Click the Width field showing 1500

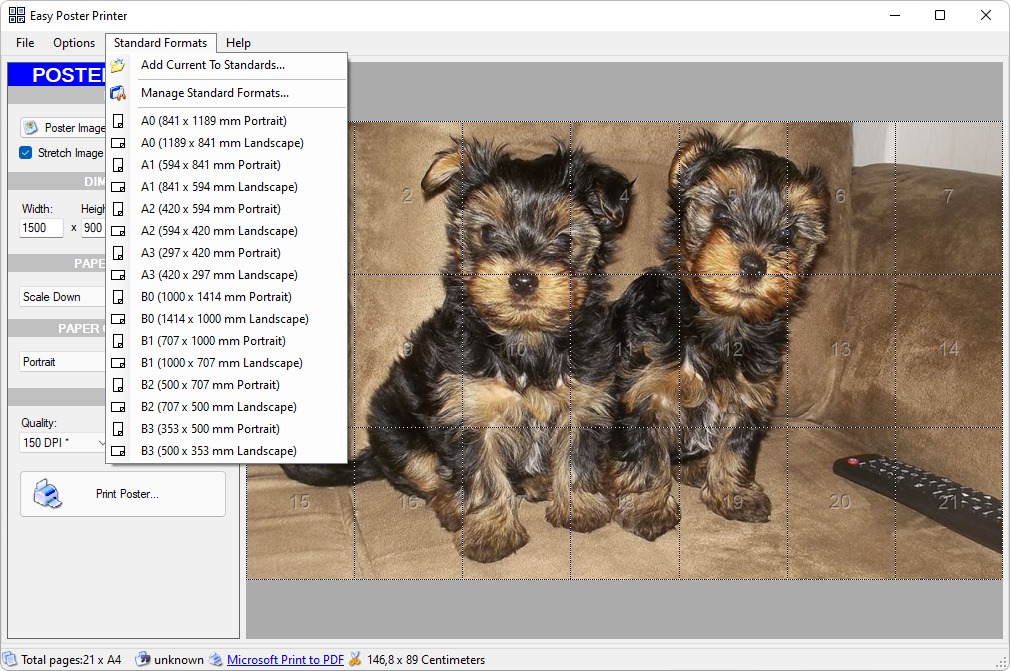[41, 227]
